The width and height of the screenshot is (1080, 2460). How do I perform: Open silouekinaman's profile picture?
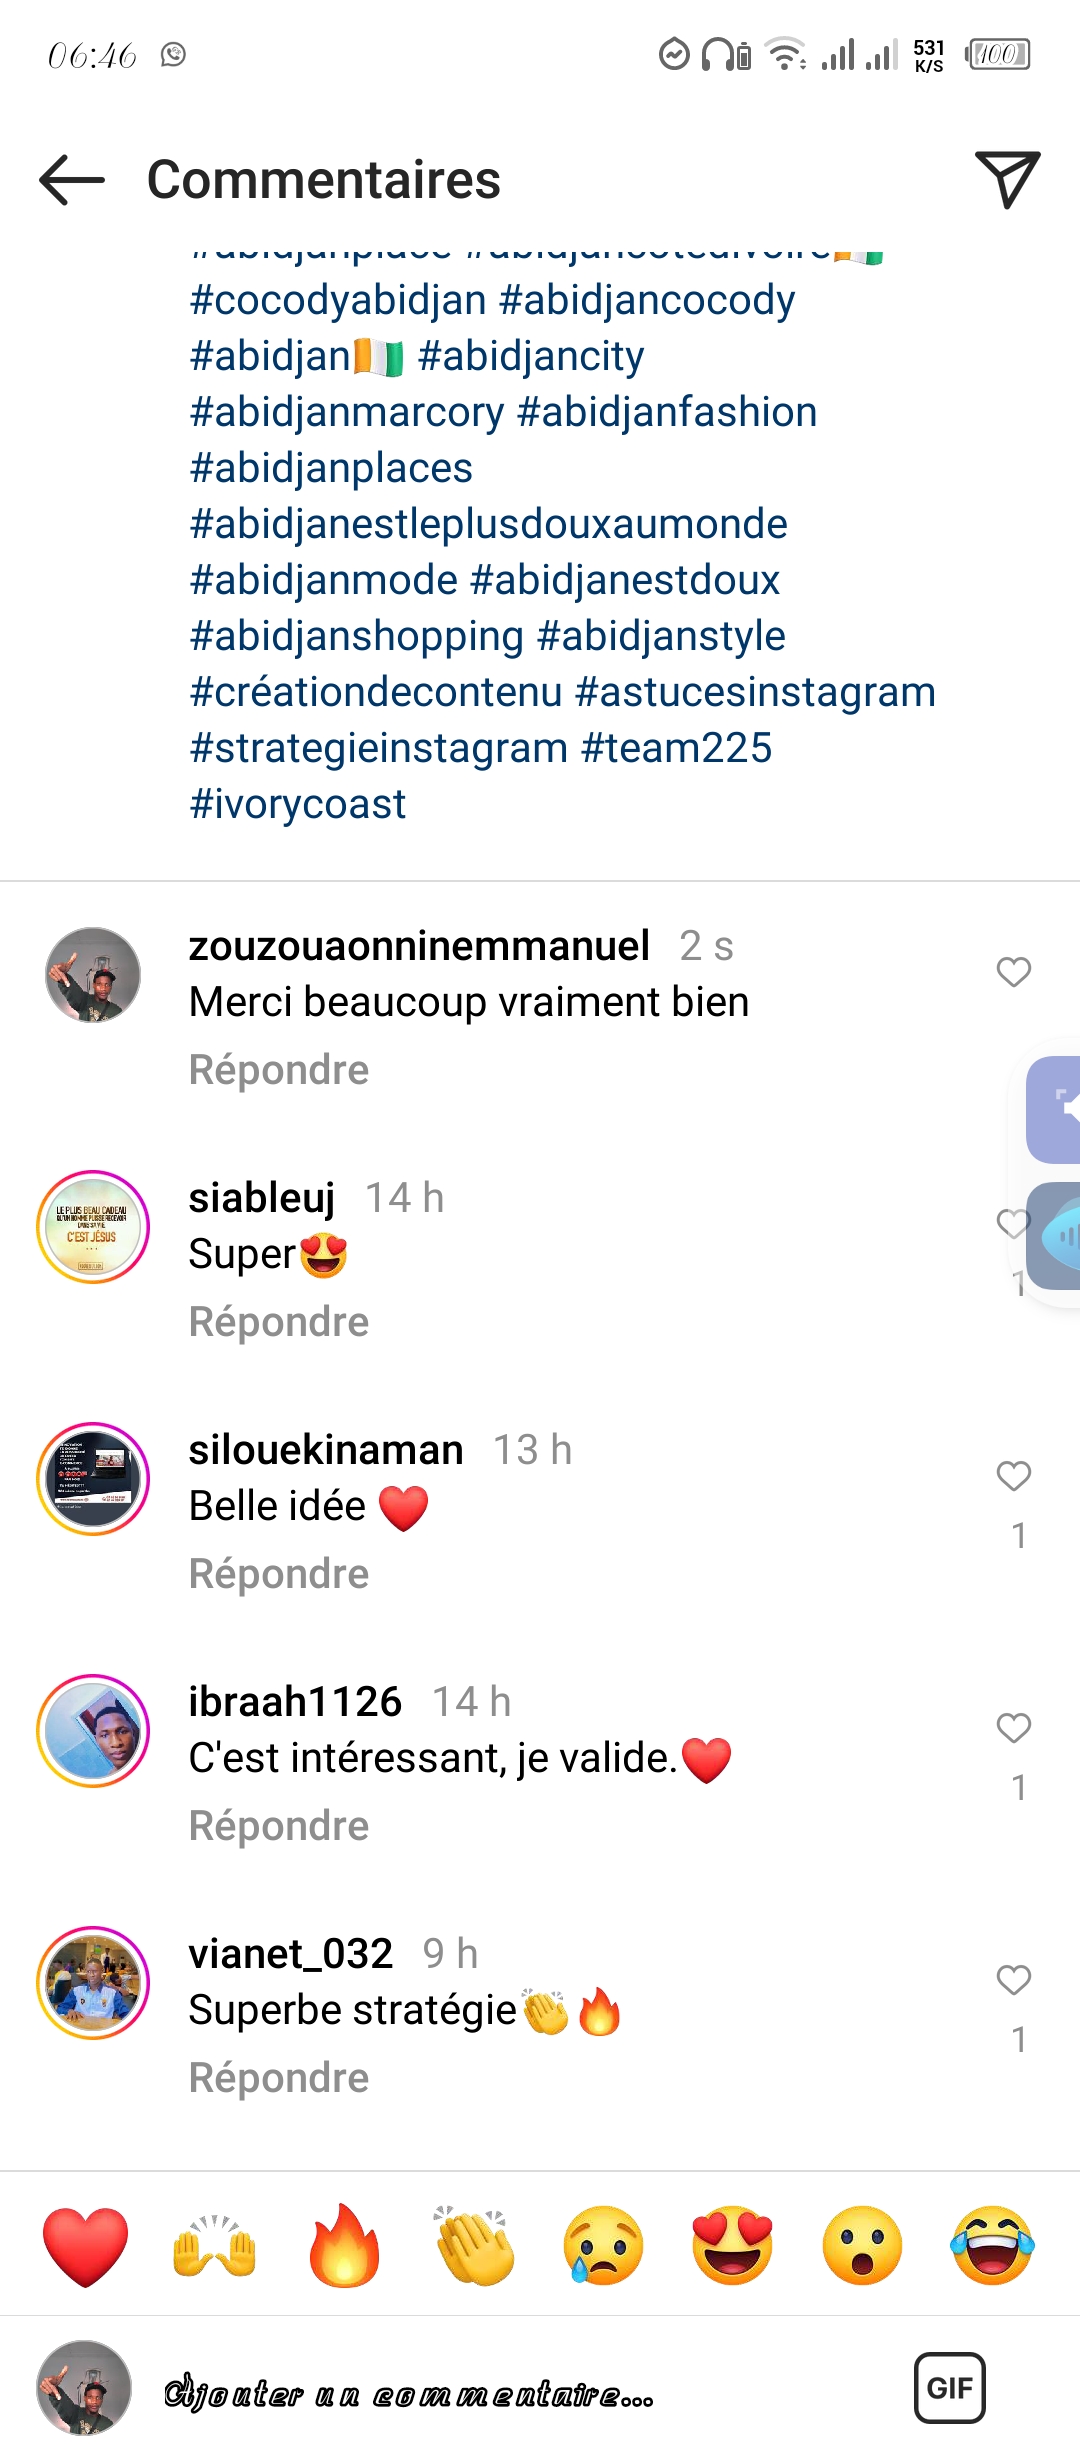93,1479
